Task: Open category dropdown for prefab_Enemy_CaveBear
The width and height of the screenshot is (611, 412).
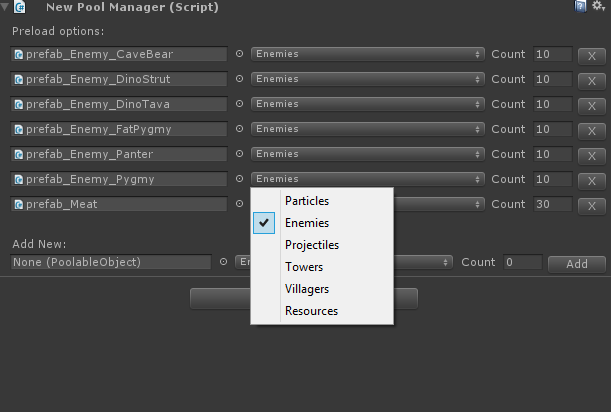Action: [367, 54]
